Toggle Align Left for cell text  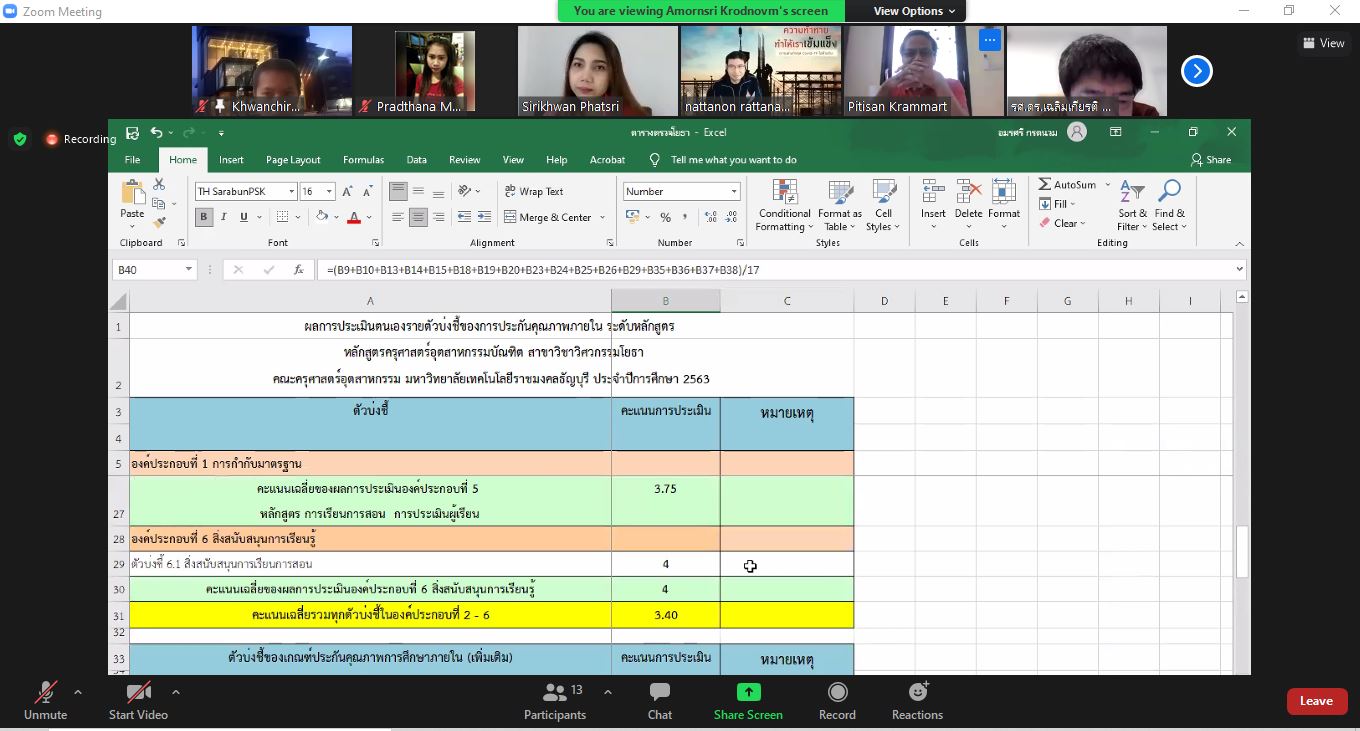[x=398, y=217]
